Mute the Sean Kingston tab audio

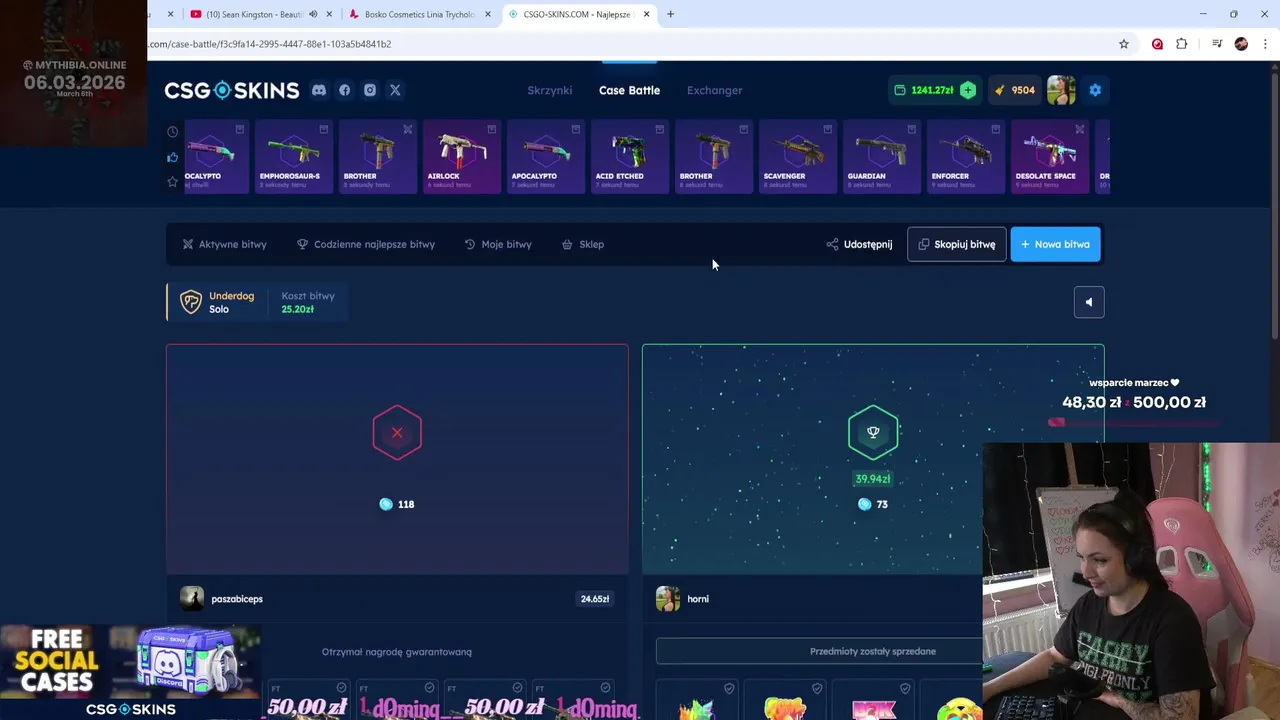click(313, 14)
